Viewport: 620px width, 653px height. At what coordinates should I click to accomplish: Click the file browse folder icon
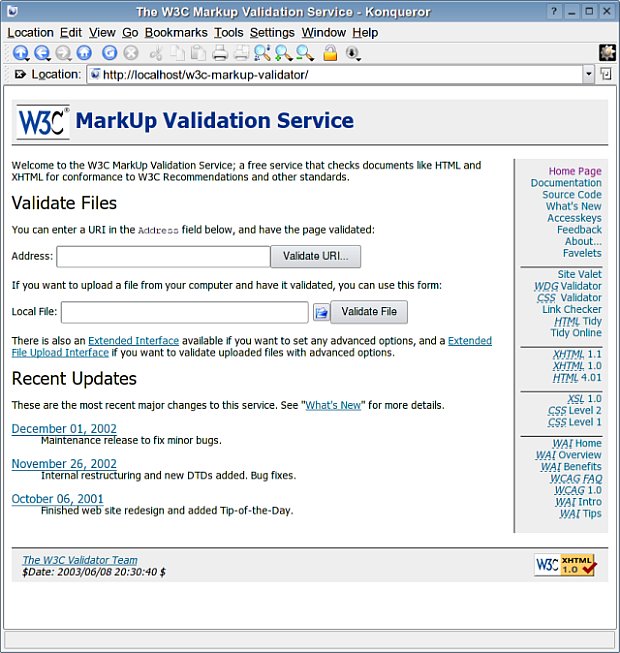[x=321, y=312]
